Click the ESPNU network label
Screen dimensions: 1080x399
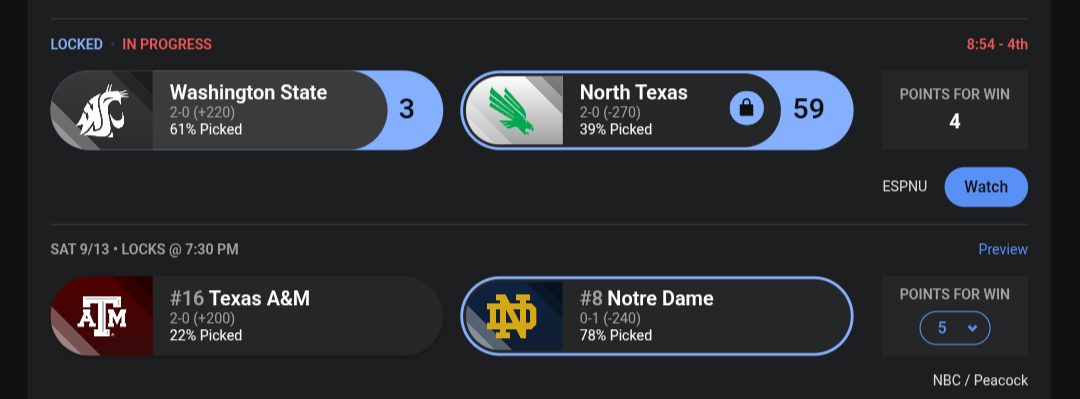904,187
